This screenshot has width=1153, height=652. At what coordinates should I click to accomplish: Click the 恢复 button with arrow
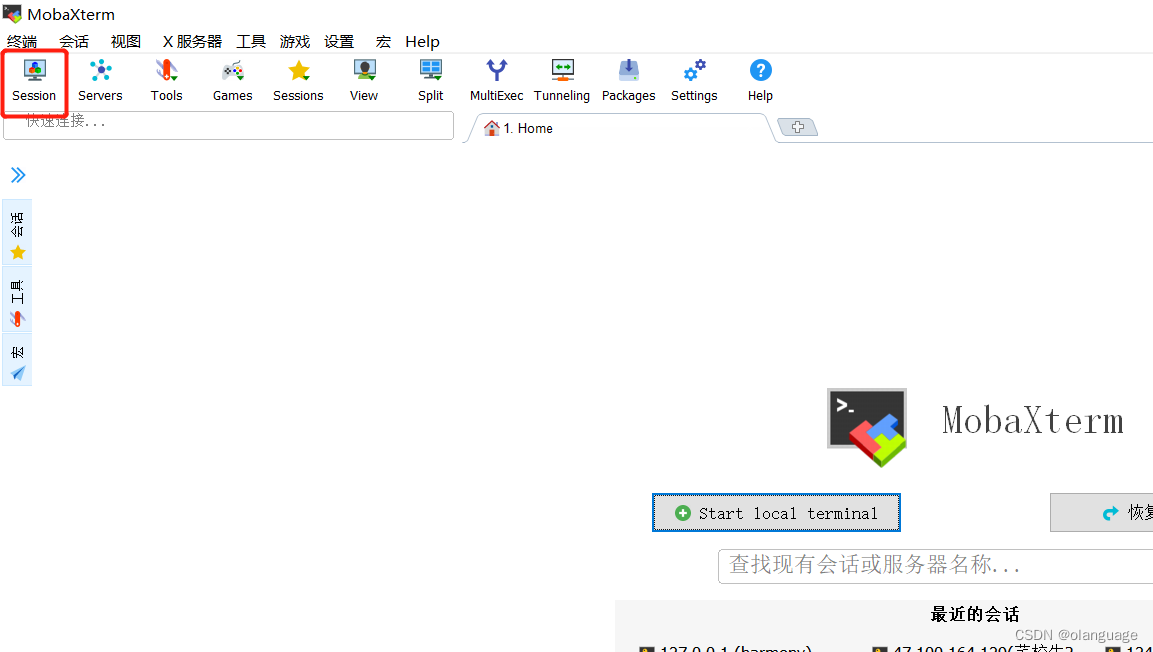(1102, 512)
